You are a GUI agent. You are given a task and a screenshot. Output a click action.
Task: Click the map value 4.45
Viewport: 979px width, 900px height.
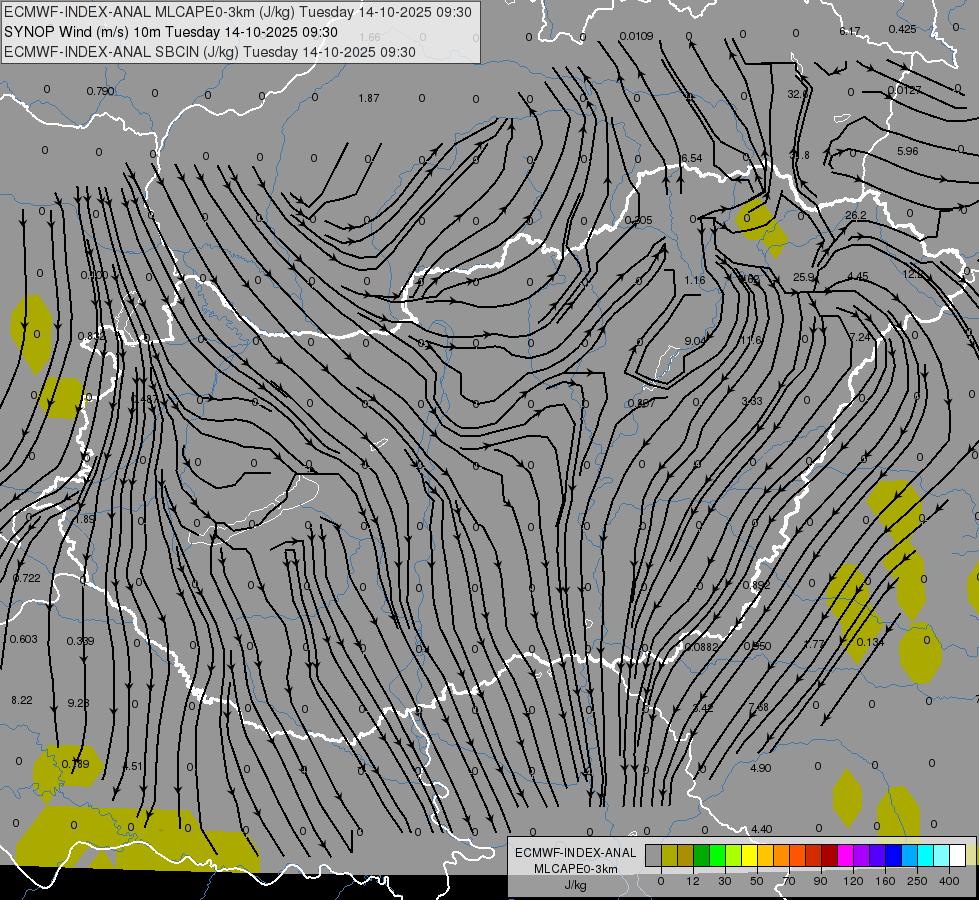coord(858,276)
